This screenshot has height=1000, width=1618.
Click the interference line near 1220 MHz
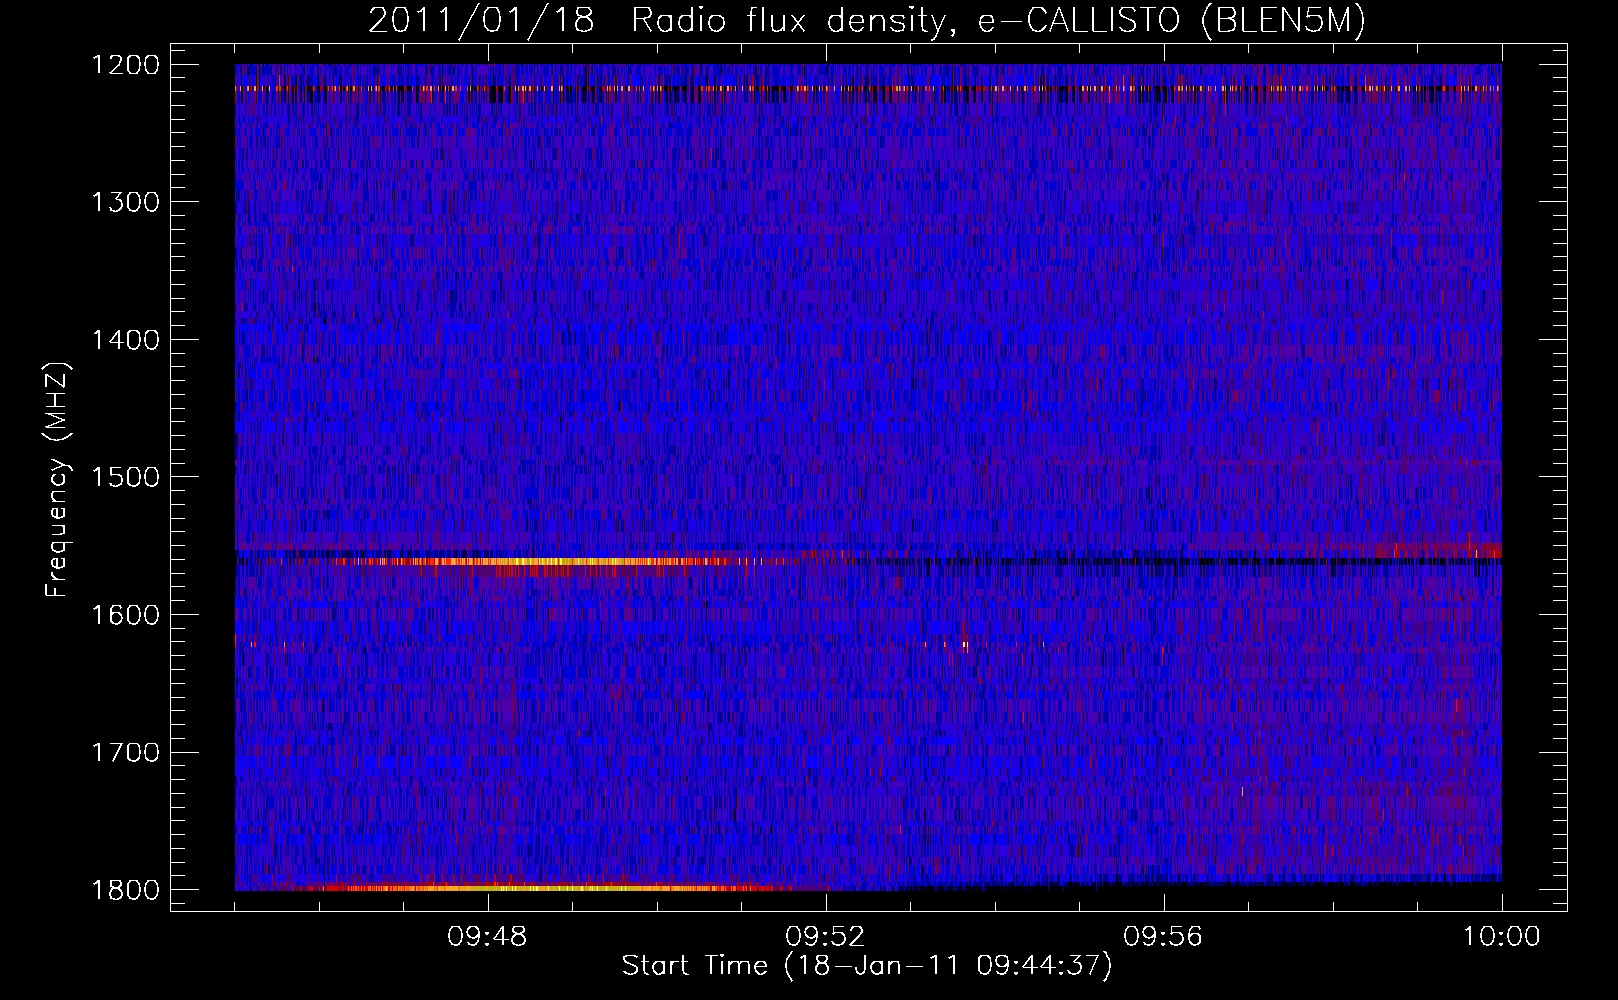pyautogui.click(x=868, y=89)
